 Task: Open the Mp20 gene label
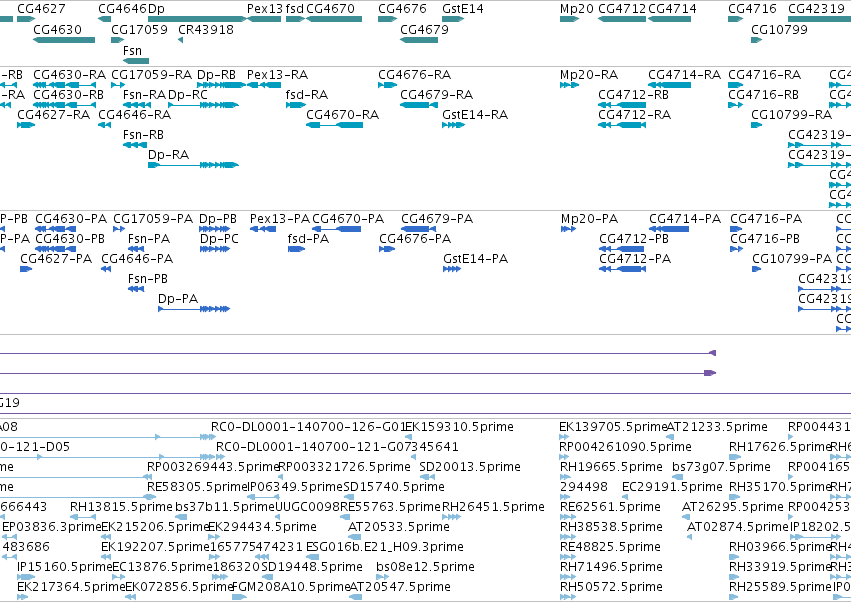pos(576,9)
